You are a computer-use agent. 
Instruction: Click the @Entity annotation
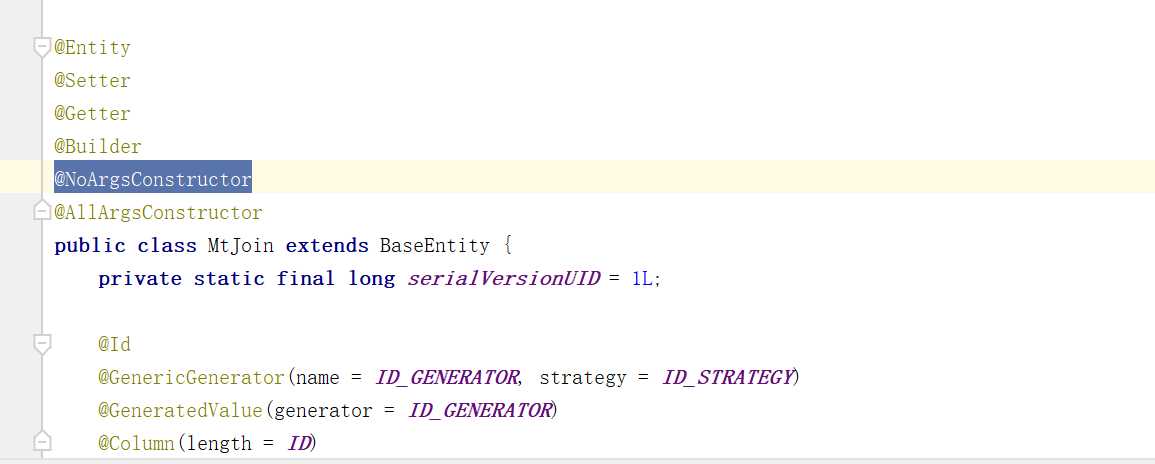click(x=92, y=48)
